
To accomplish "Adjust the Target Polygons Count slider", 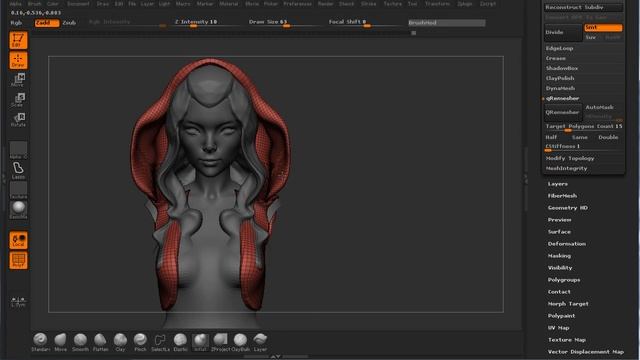I will coord(584,127).
